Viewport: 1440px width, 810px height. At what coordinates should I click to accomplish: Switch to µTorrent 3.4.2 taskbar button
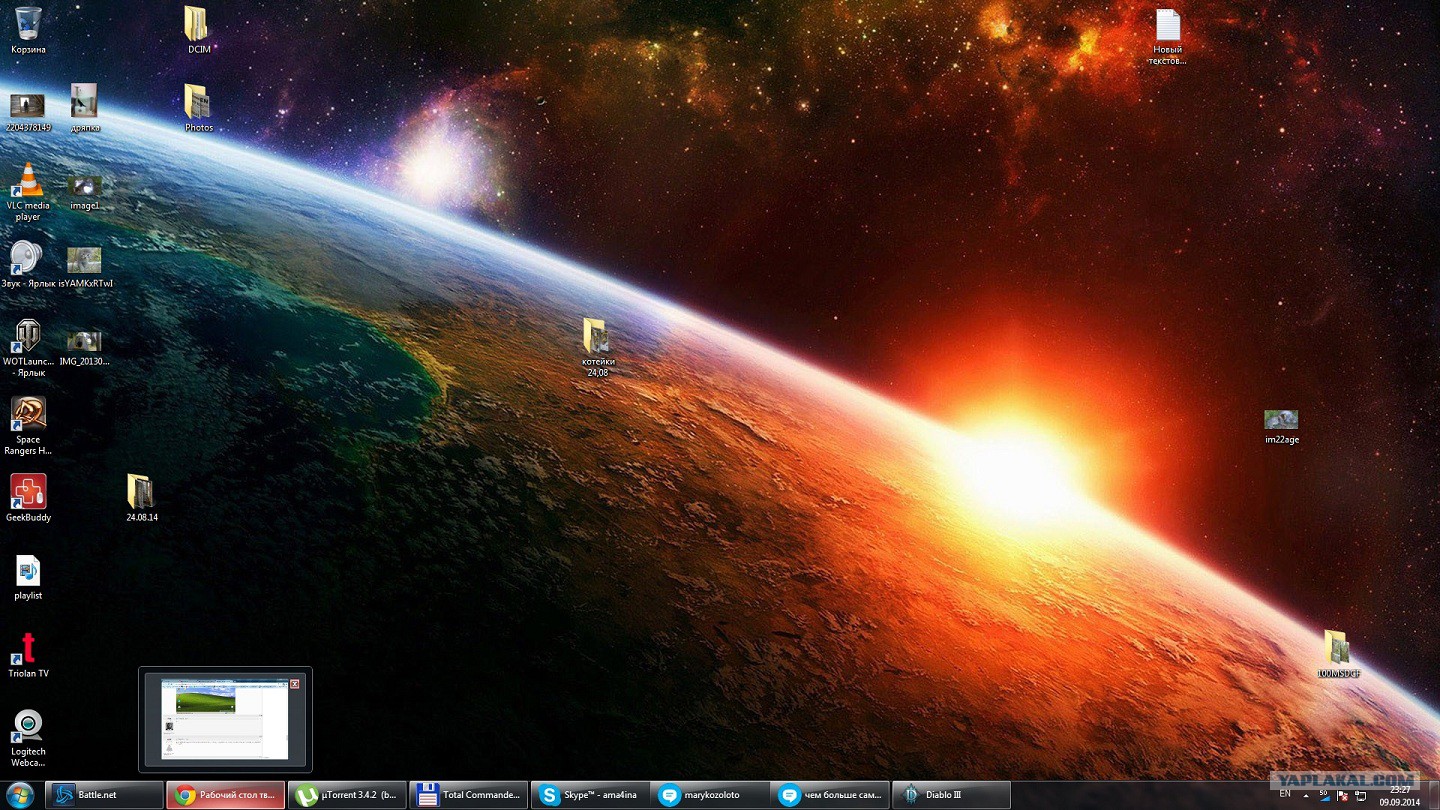[x=348, y=795]
